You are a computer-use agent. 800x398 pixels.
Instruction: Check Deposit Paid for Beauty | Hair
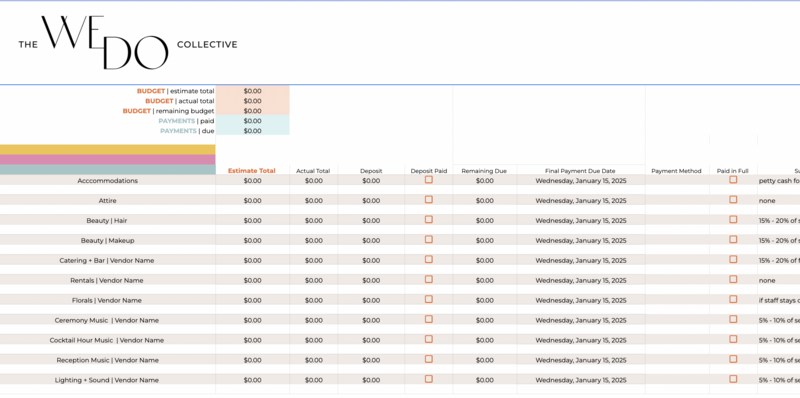pos(429,219)
